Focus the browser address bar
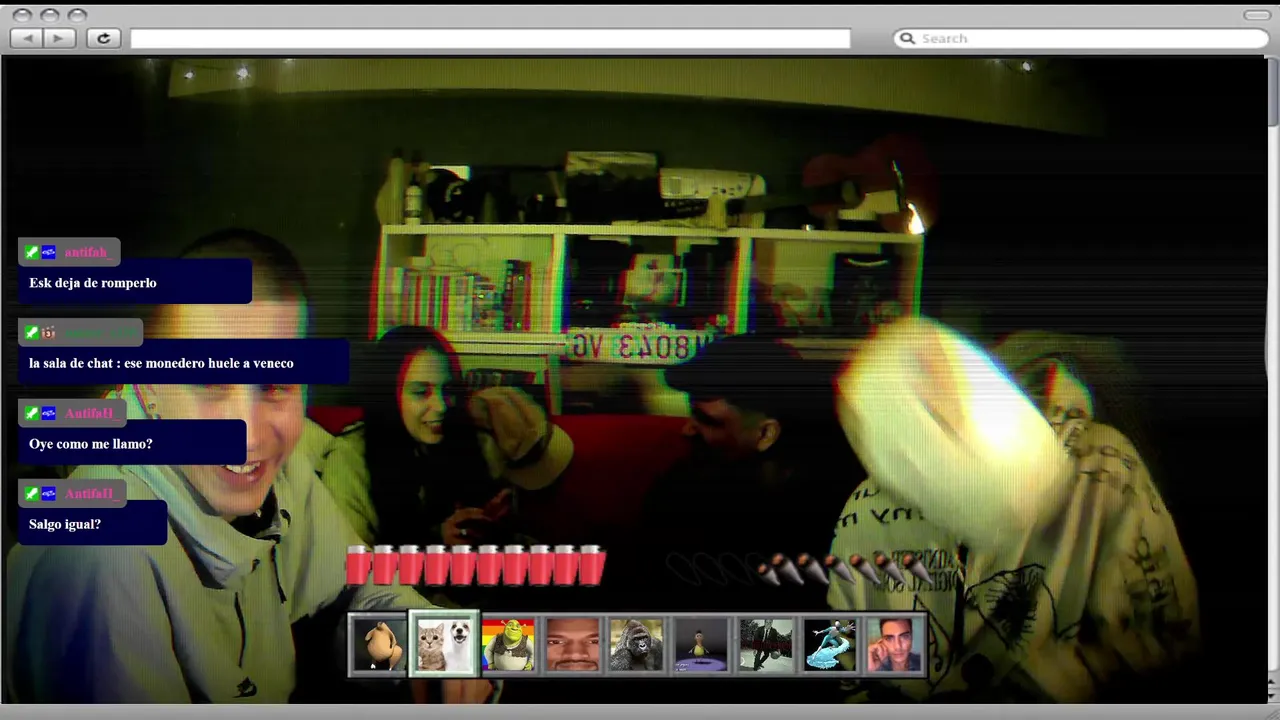 coord(490,38)
